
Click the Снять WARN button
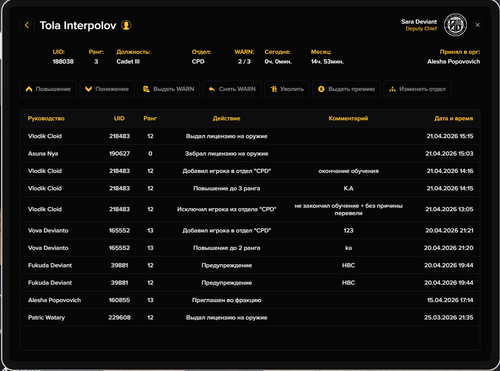(x=232, y=89)
